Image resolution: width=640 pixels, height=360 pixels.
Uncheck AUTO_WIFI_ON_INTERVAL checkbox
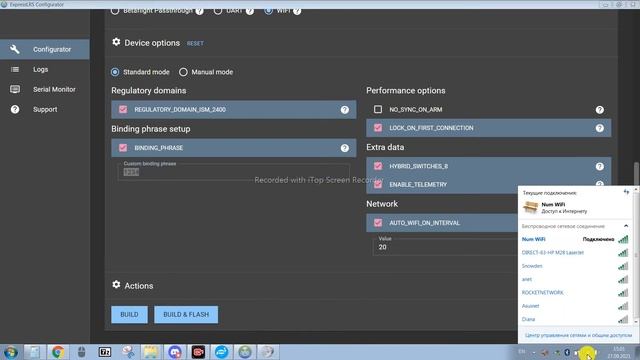click(x=378, y=223)
